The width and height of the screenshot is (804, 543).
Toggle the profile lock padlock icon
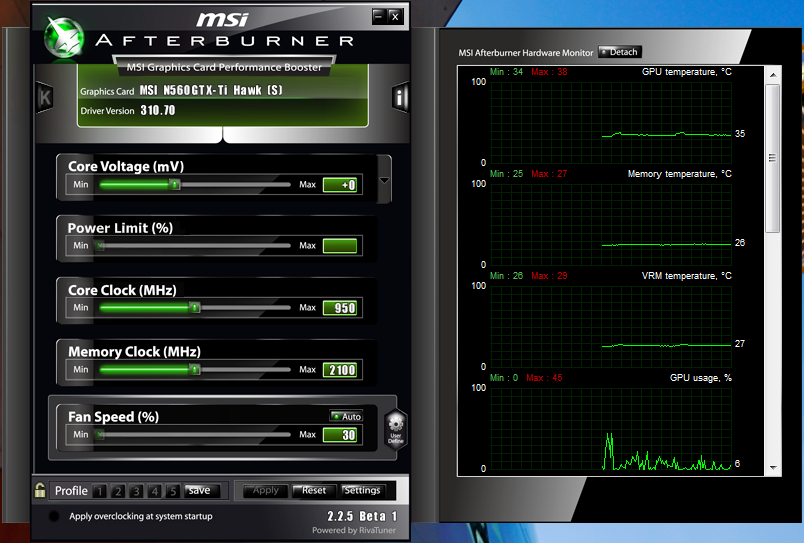click(40, 490)
